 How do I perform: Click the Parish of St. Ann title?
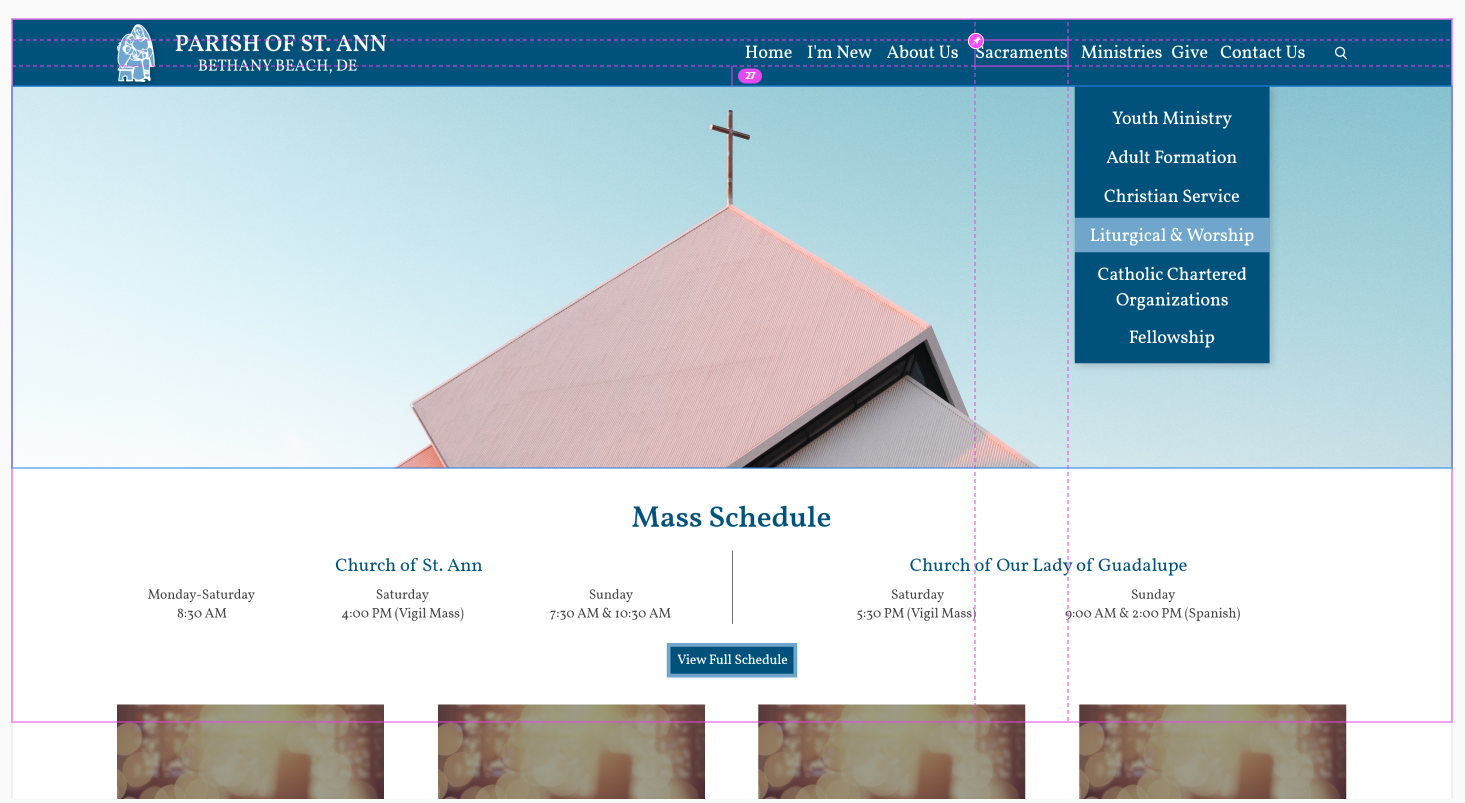click(280, 45)
